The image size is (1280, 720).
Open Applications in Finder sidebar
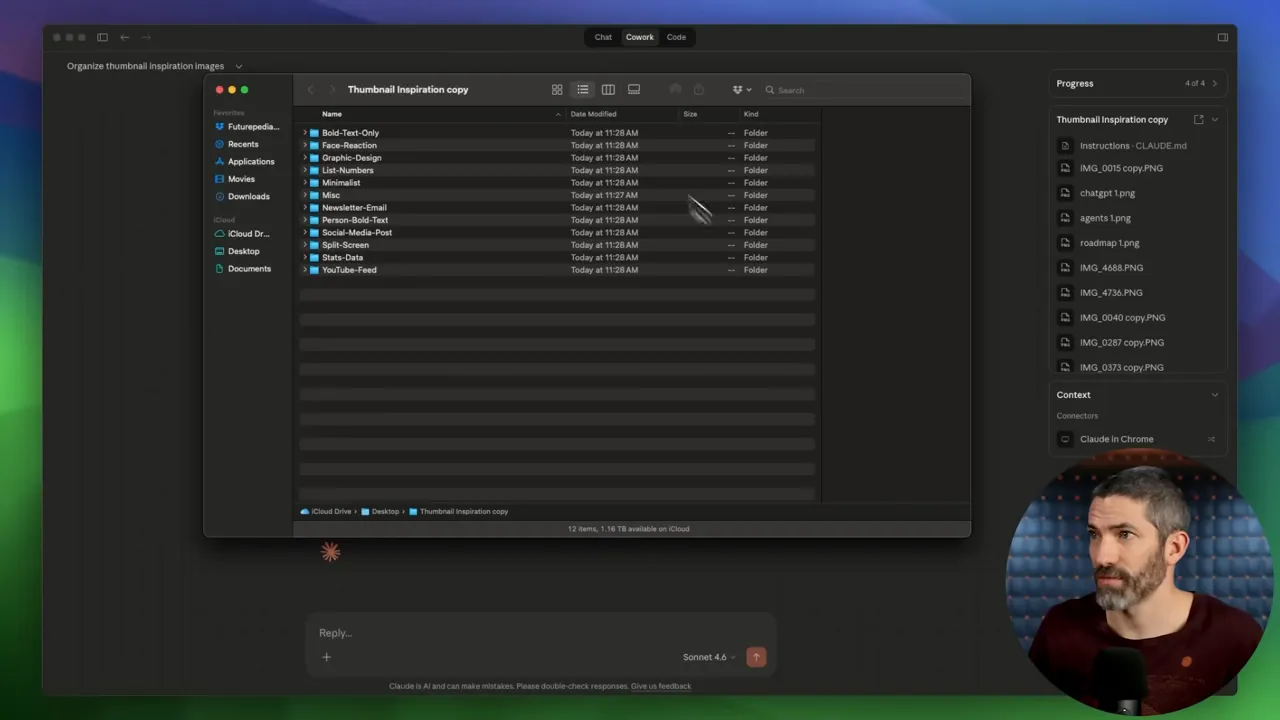[x=244, y=162]
